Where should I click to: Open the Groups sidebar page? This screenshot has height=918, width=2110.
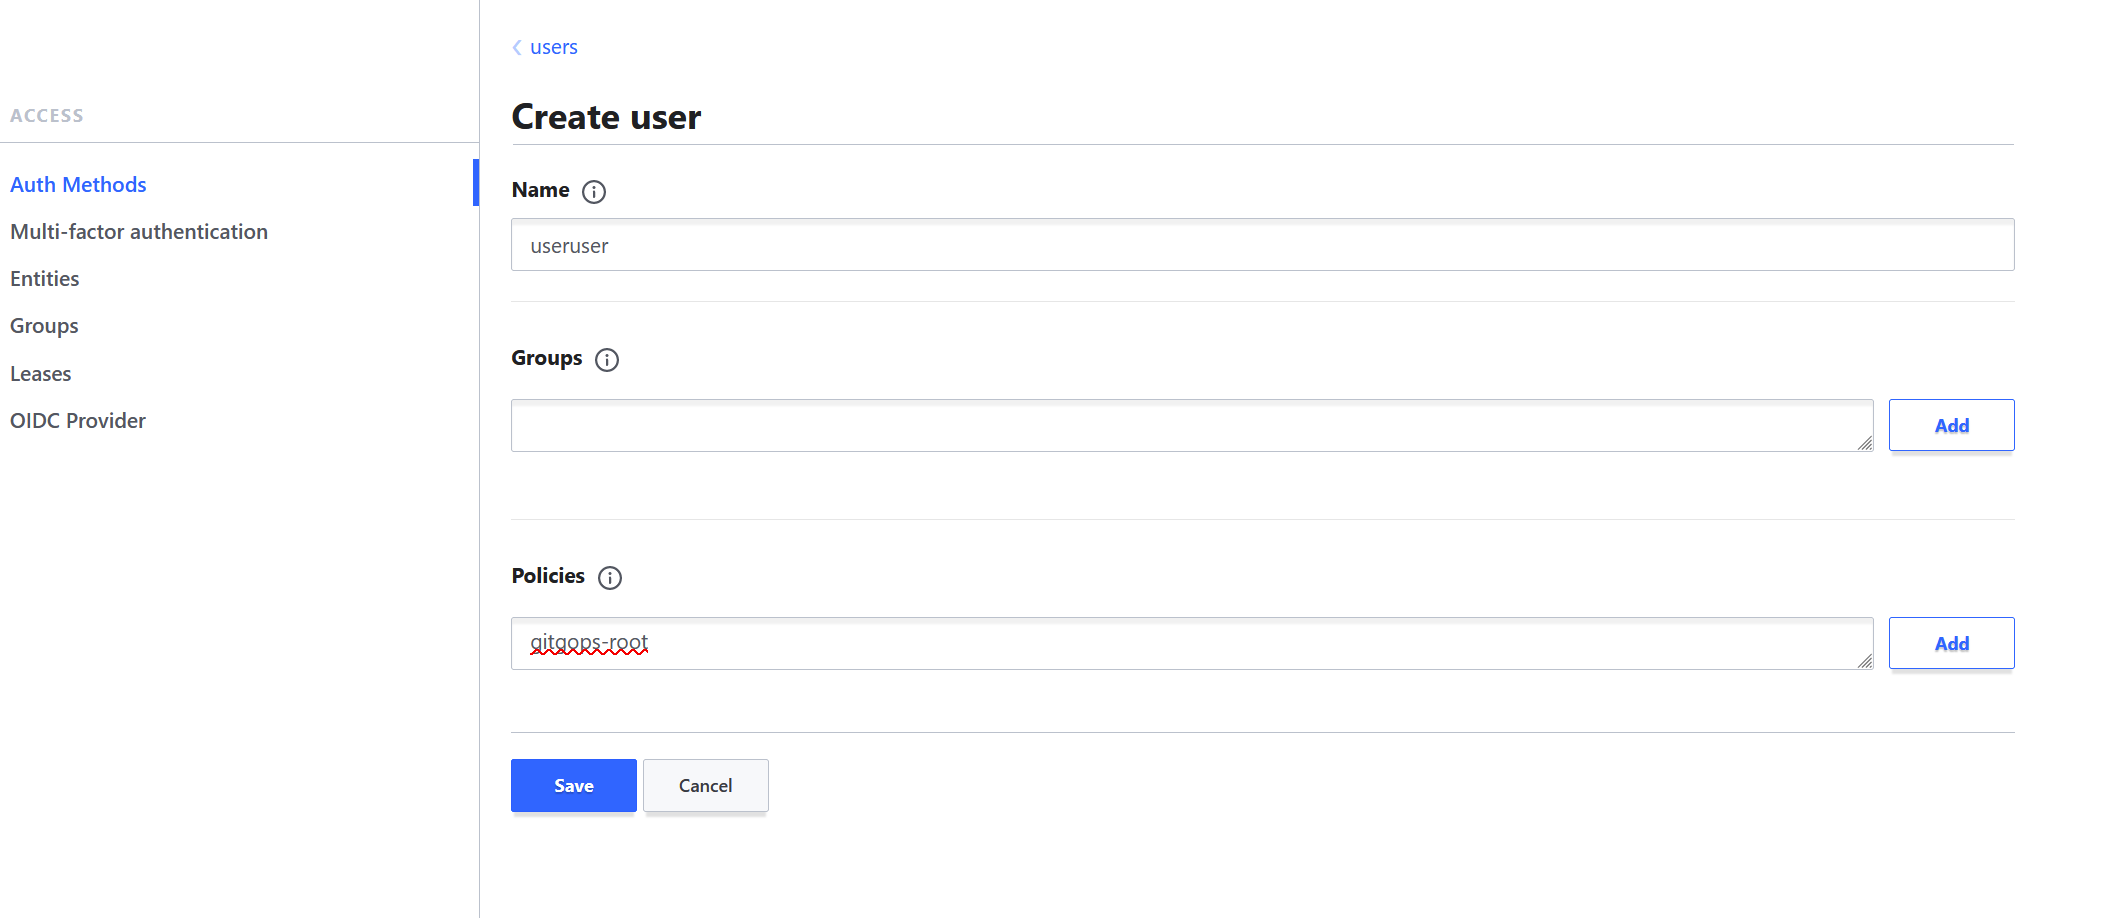click(44, 326)
